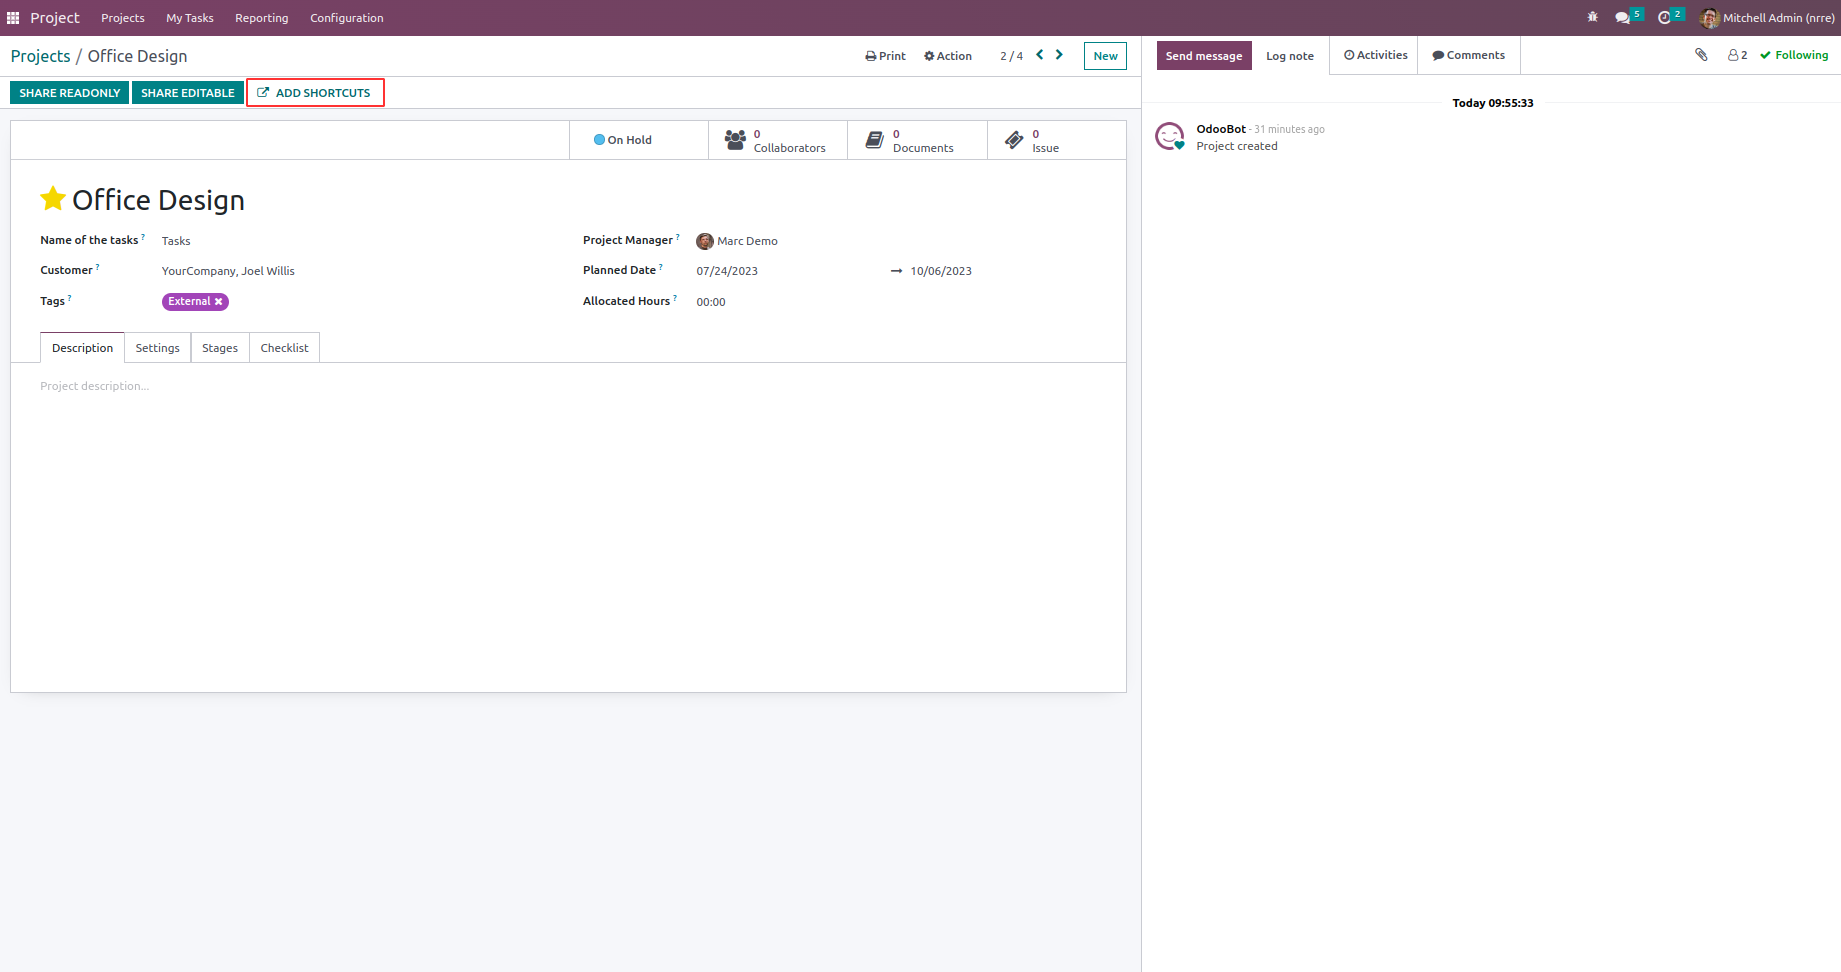Click the Share Readonly button
The height and width of the screenshot is (972, 1841).
[70, 93]
